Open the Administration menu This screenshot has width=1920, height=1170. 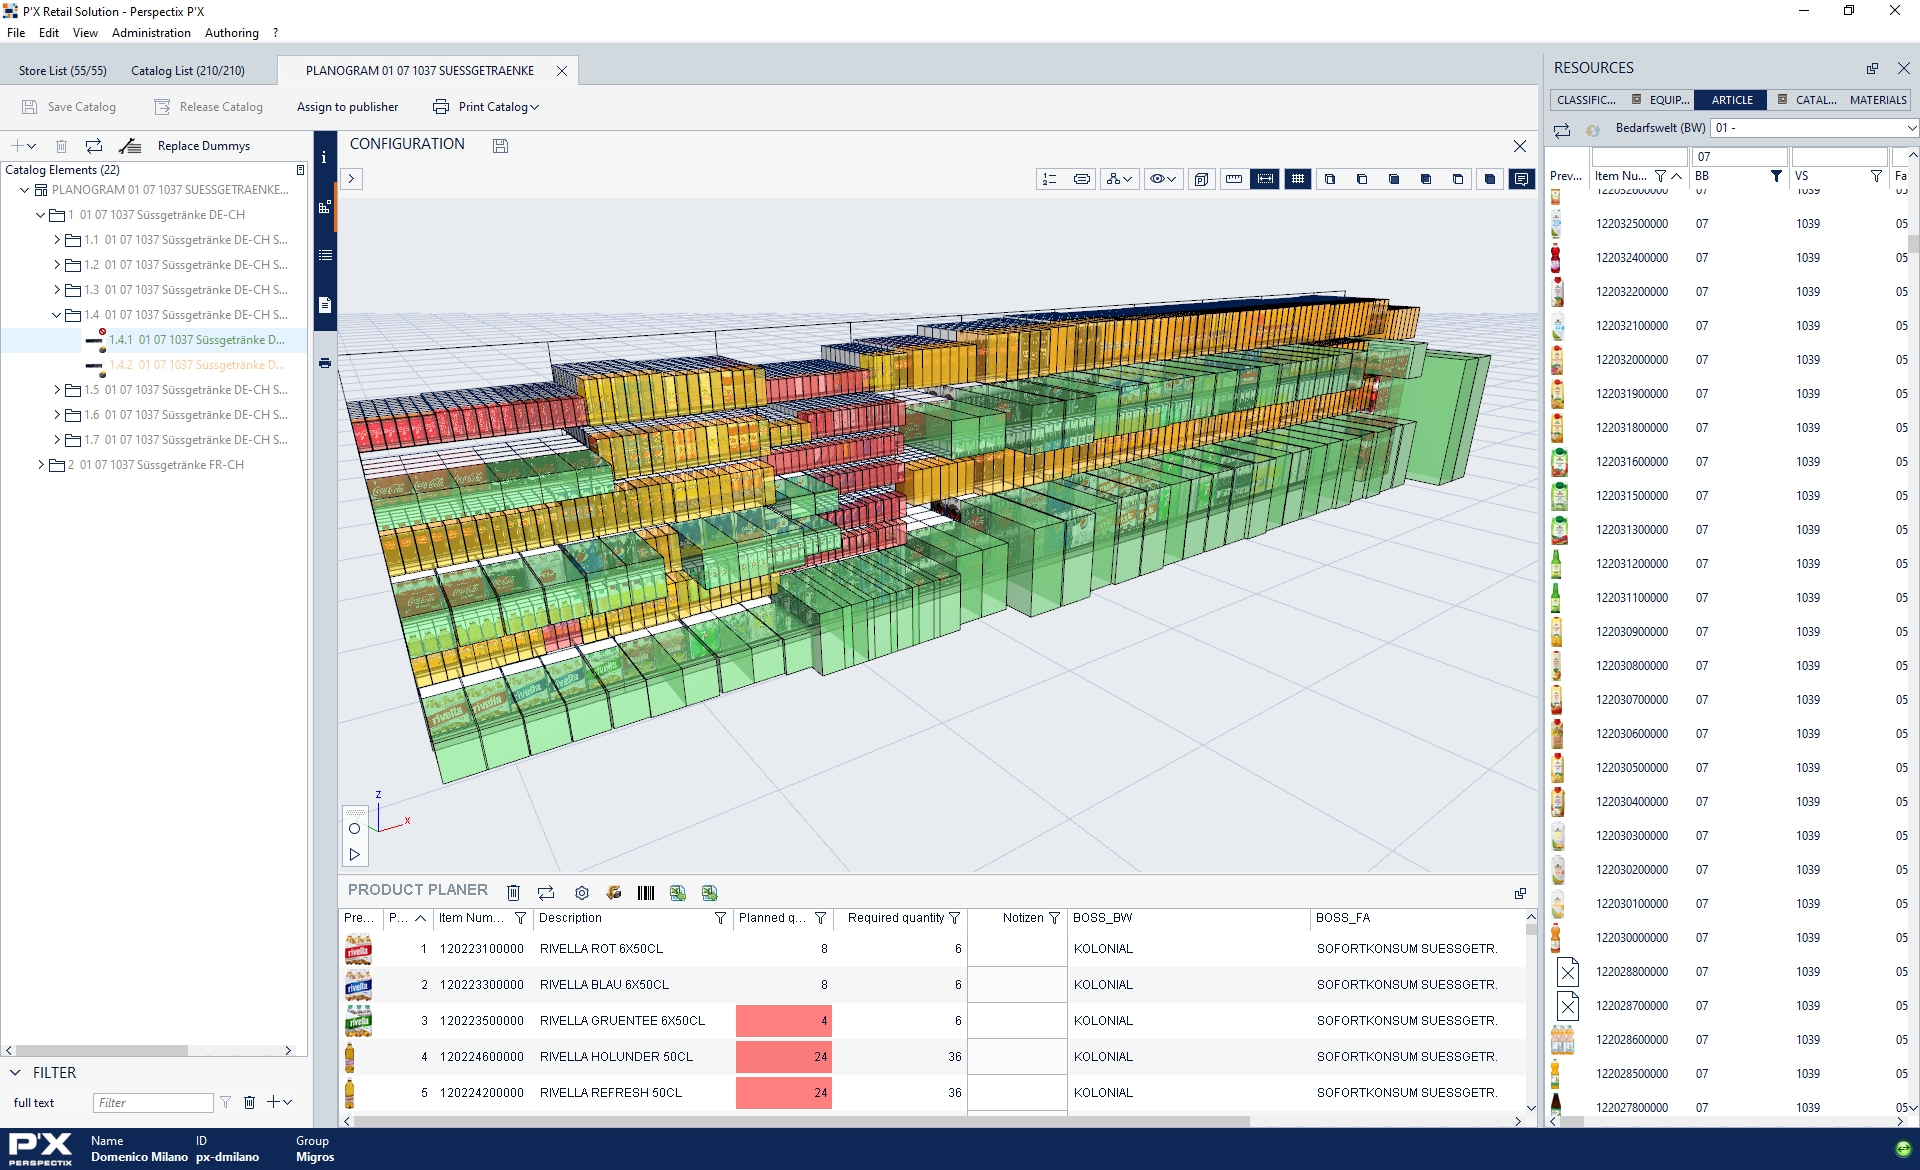click(x=151, y=33)
